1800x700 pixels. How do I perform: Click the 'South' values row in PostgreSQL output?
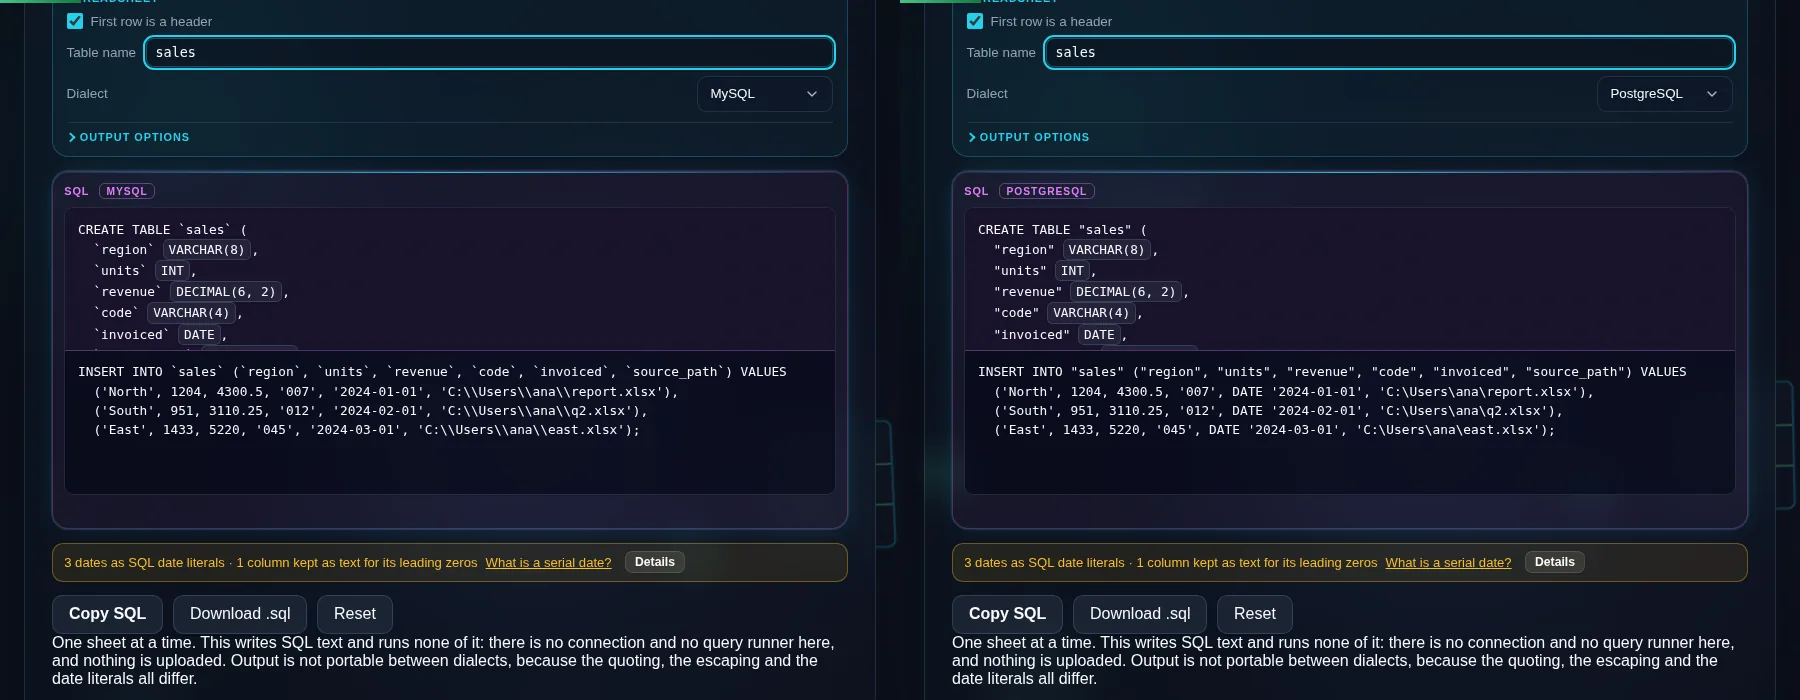(x=1278, y=411)
